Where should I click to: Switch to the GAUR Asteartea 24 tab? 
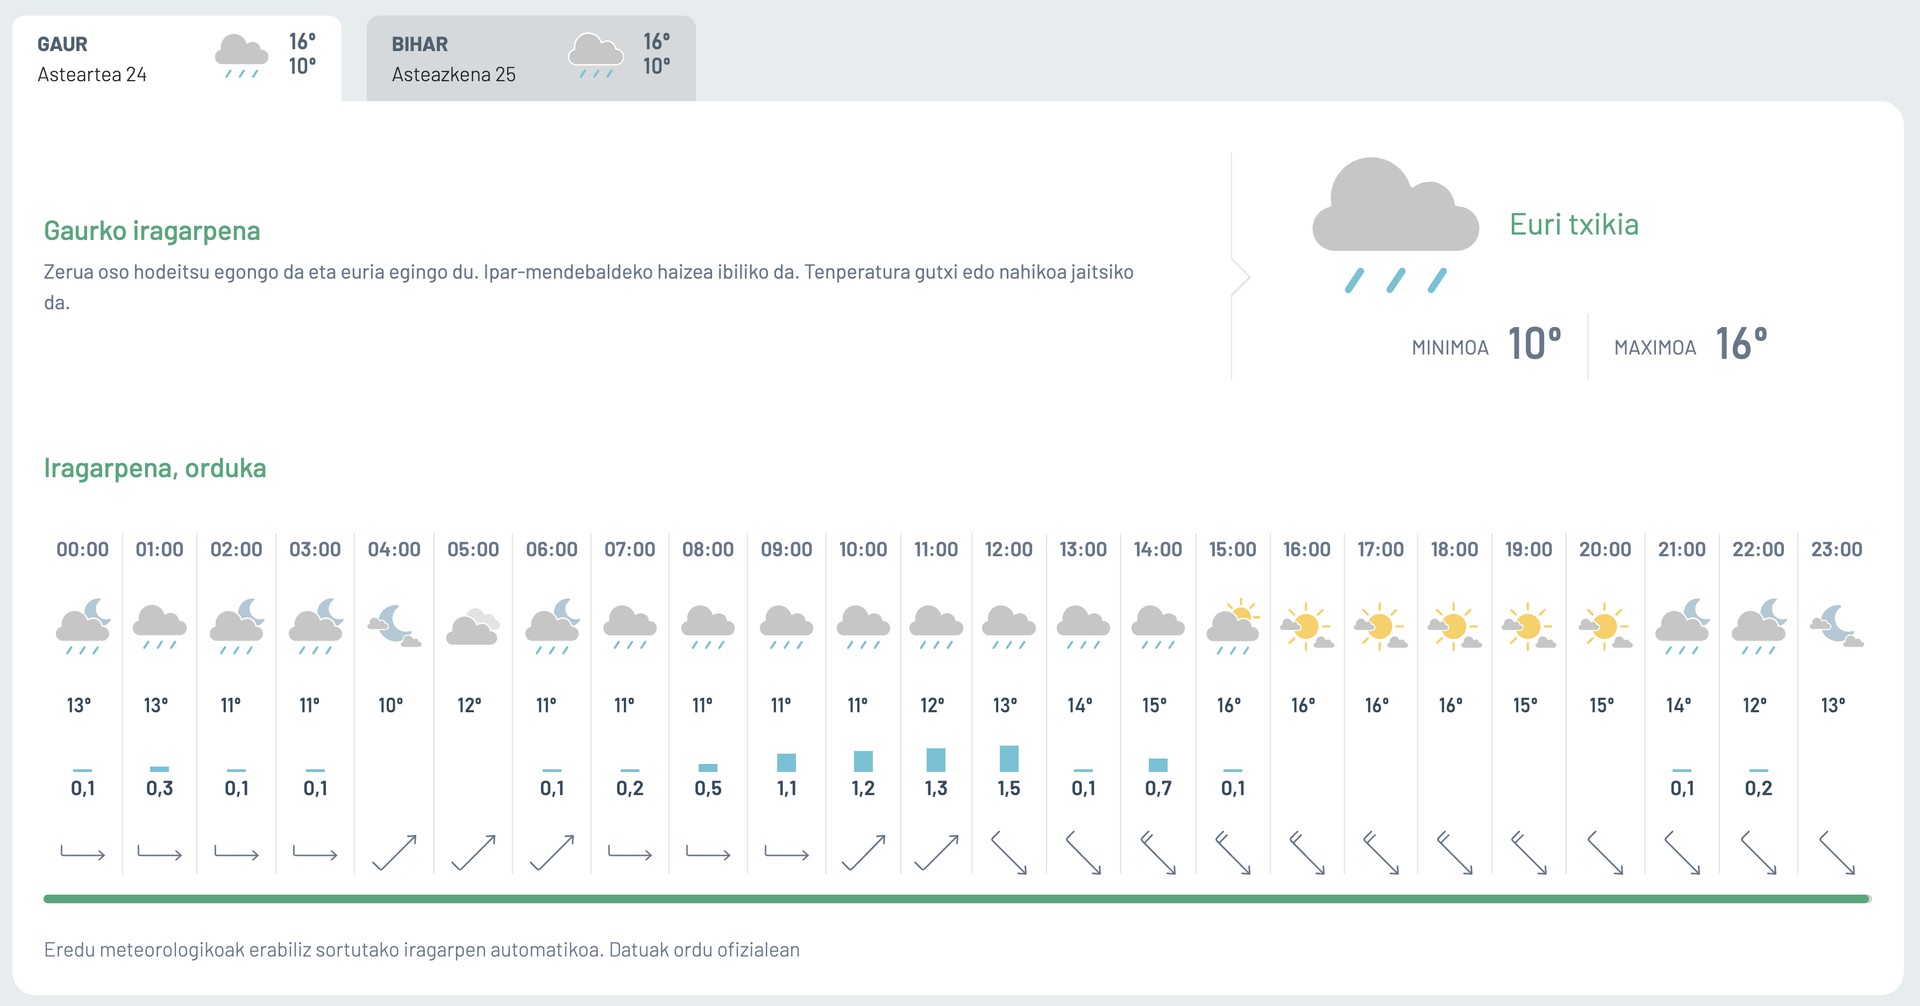(177, 58)
